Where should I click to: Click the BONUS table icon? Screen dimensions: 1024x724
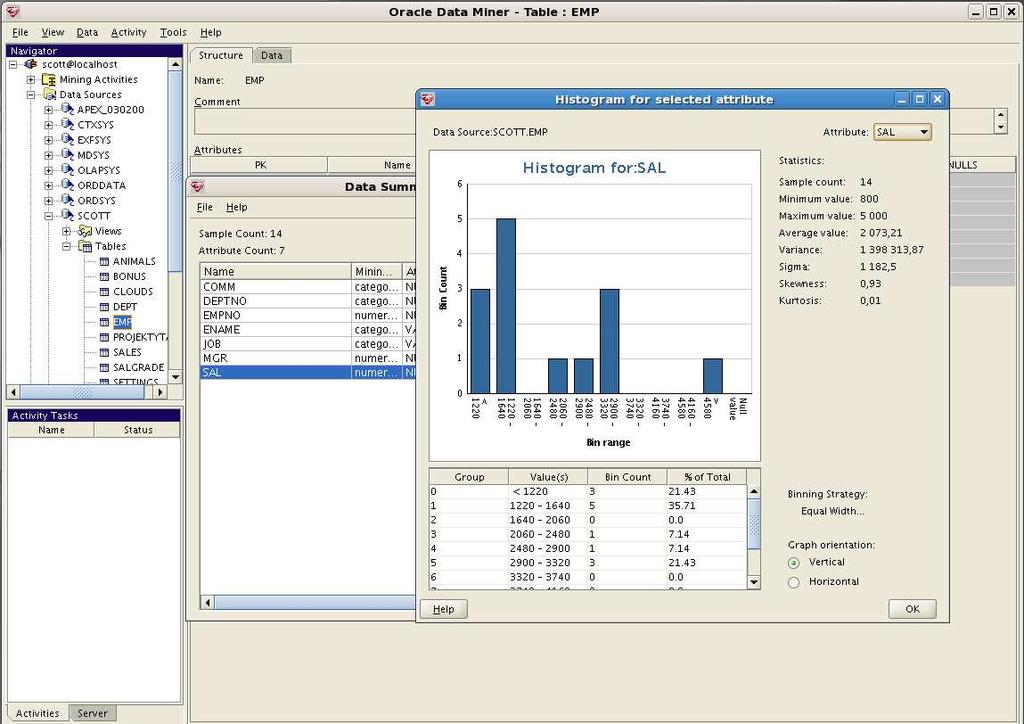tap(104, 276)
